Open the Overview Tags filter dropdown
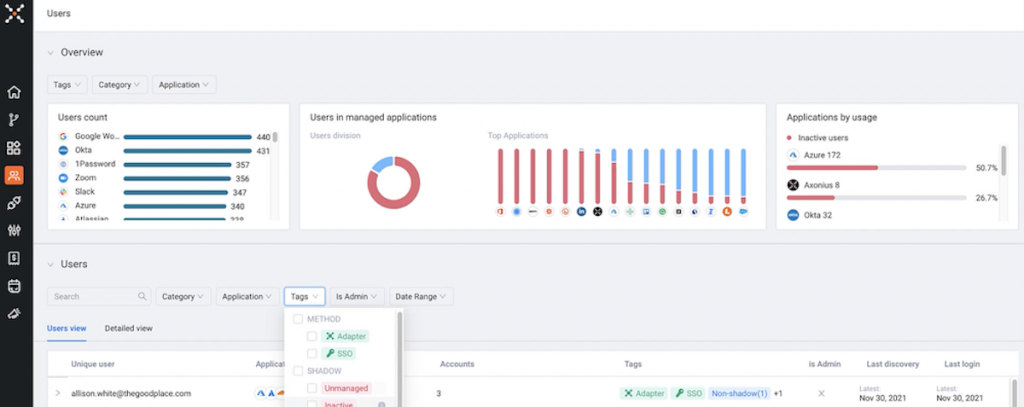Viewport: 1024px width, 407px height. pyautogui.click(x=67, y=85)
